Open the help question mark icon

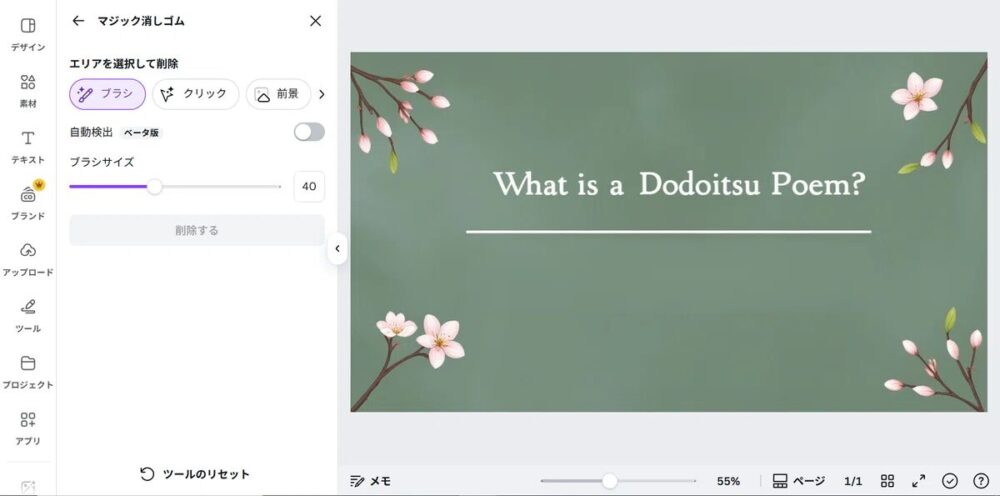tap(981, 481)
